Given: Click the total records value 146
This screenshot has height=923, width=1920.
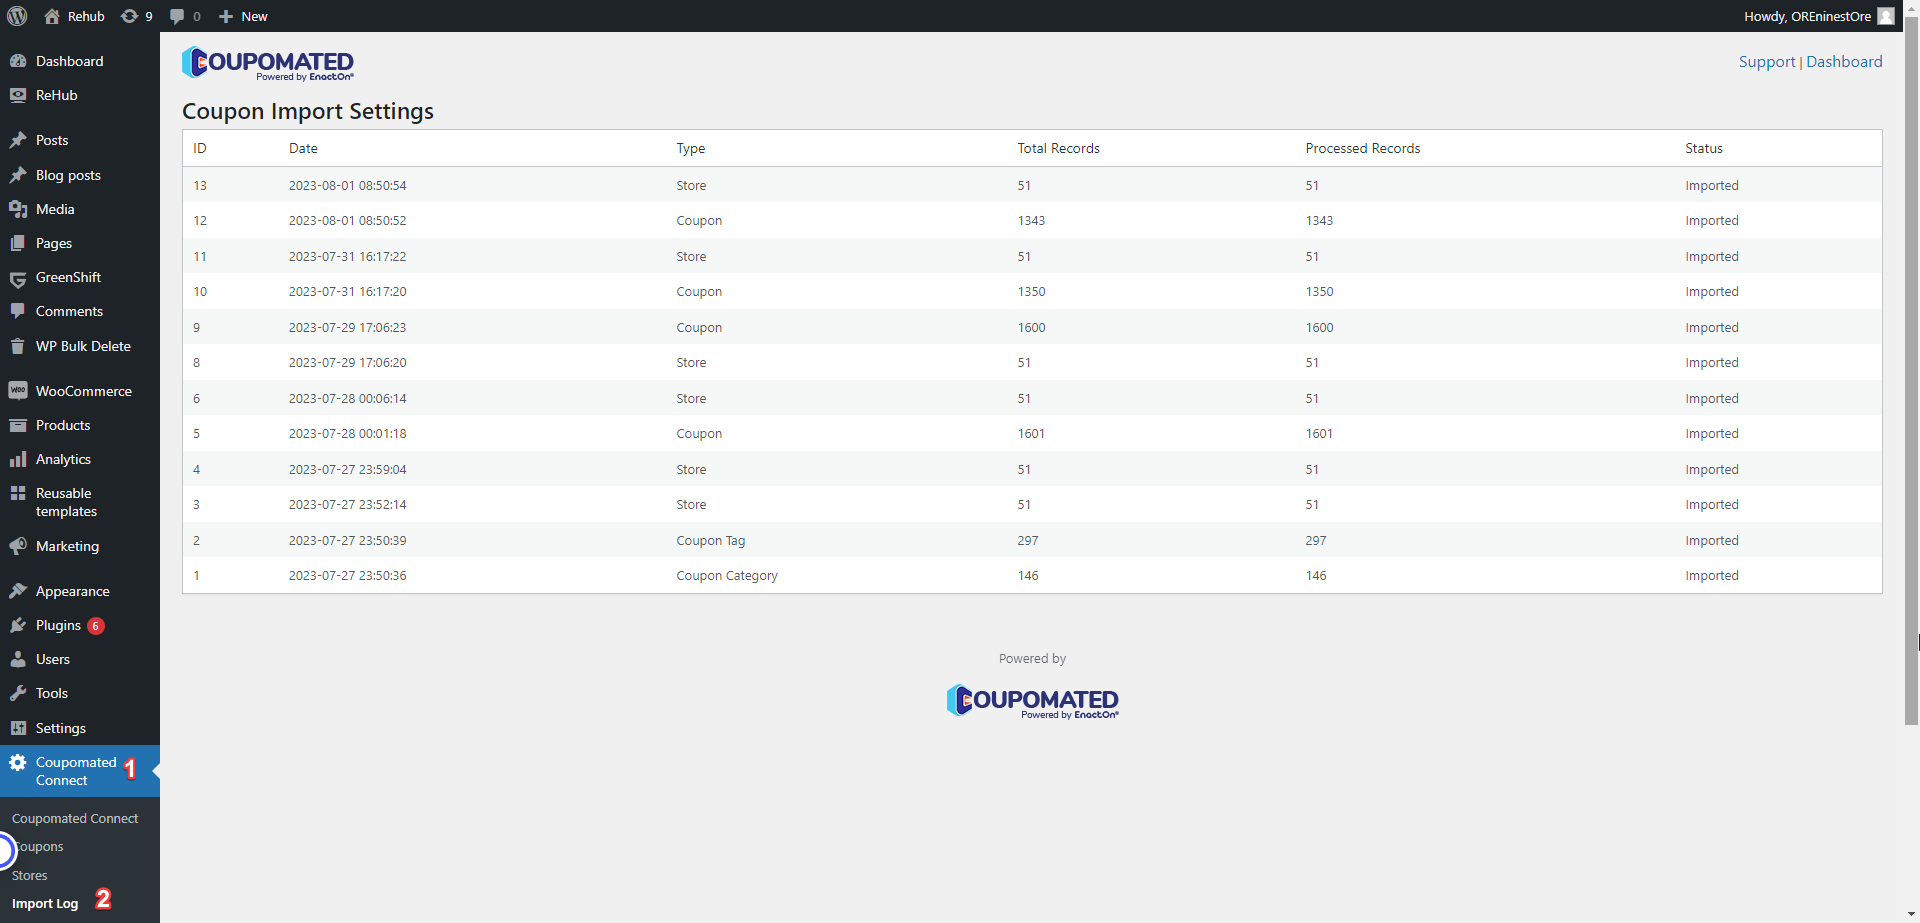Looking at the screenshot, I should pyautogui.click(x=1028, y=575).
